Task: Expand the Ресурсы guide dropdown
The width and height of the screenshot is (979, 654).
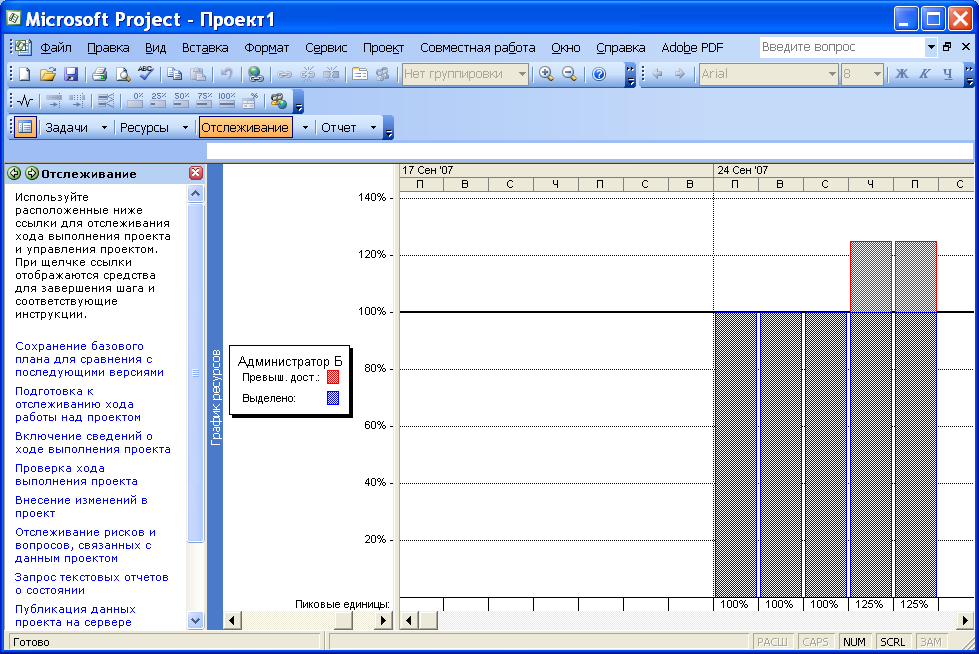Action: (185, 127)
